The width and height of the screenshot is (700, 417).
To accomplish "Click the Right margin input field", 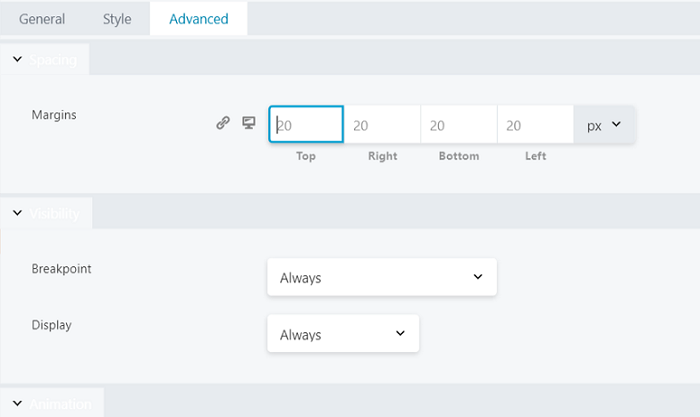I will [382, 125].
